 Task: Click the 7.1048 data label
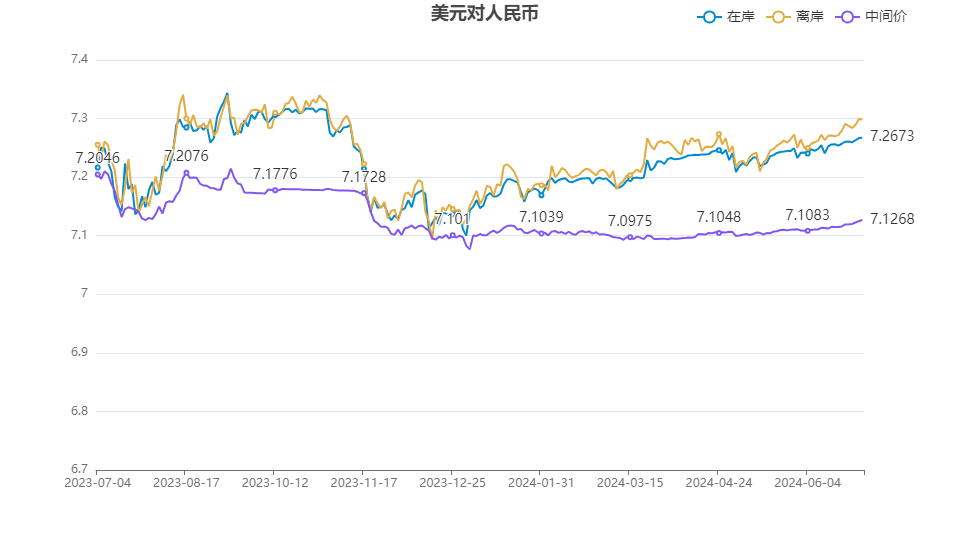point(718,216)
